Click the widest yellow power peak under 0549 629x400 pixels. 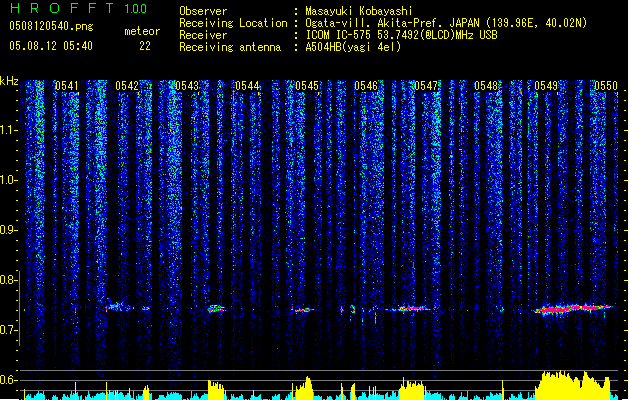[x=574, y=386]
